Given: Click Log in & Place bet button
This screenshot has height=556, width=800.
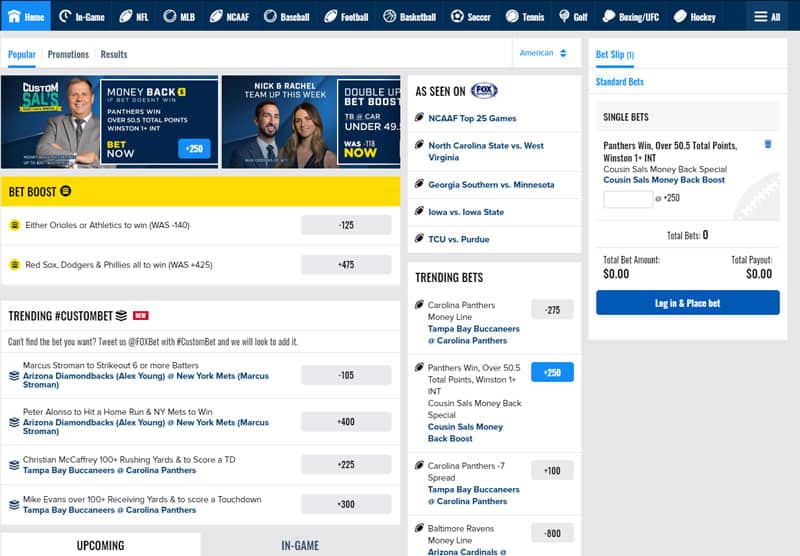Looking at the screenshot, I should [687, 303].
